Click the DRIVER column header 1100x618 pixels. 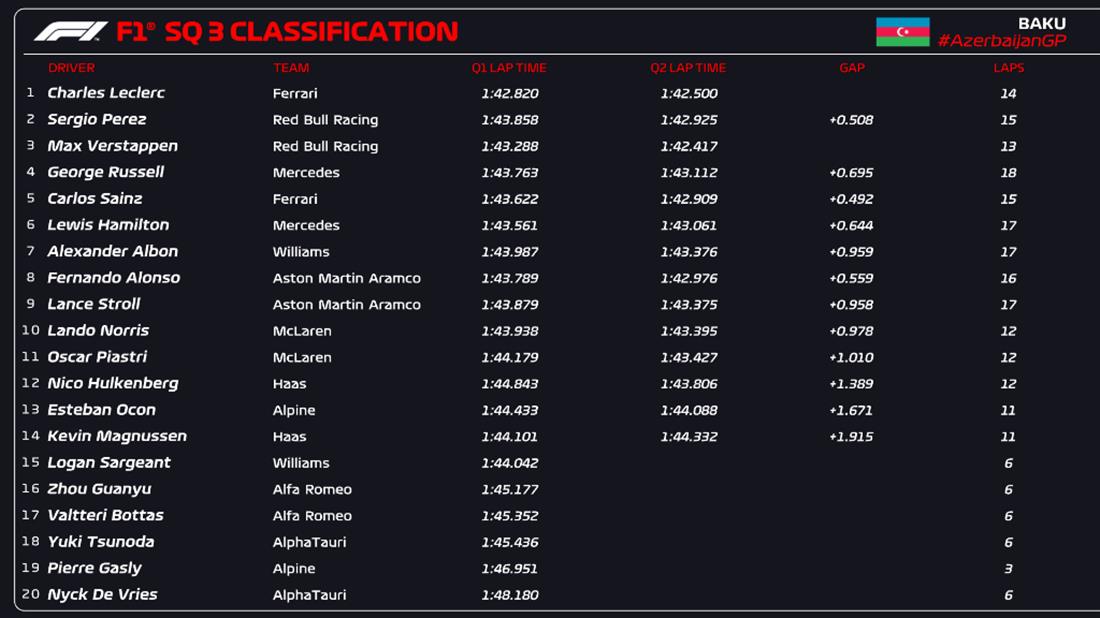(71, 68)
